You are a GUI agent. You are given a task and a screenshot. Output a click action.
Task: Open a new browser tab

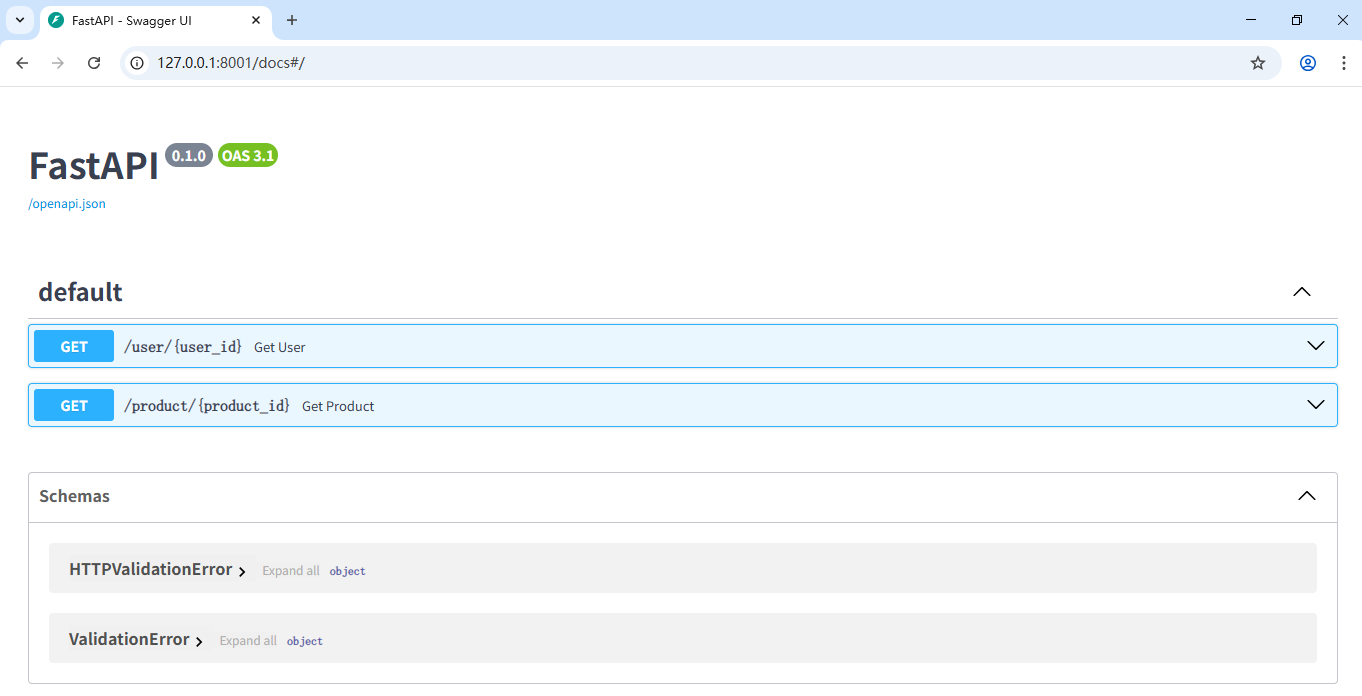292,20
